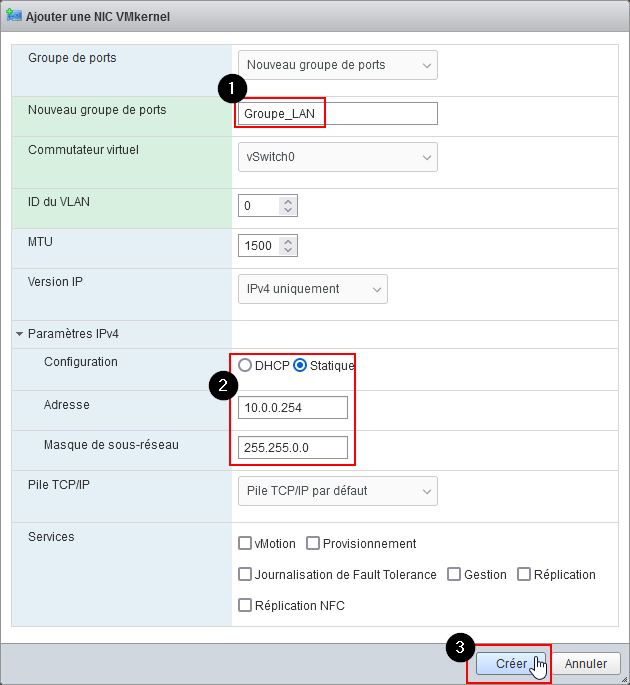Open the Version IP dropdown
The height and width of the screenshot is (685, 630).
coord(312,289)
